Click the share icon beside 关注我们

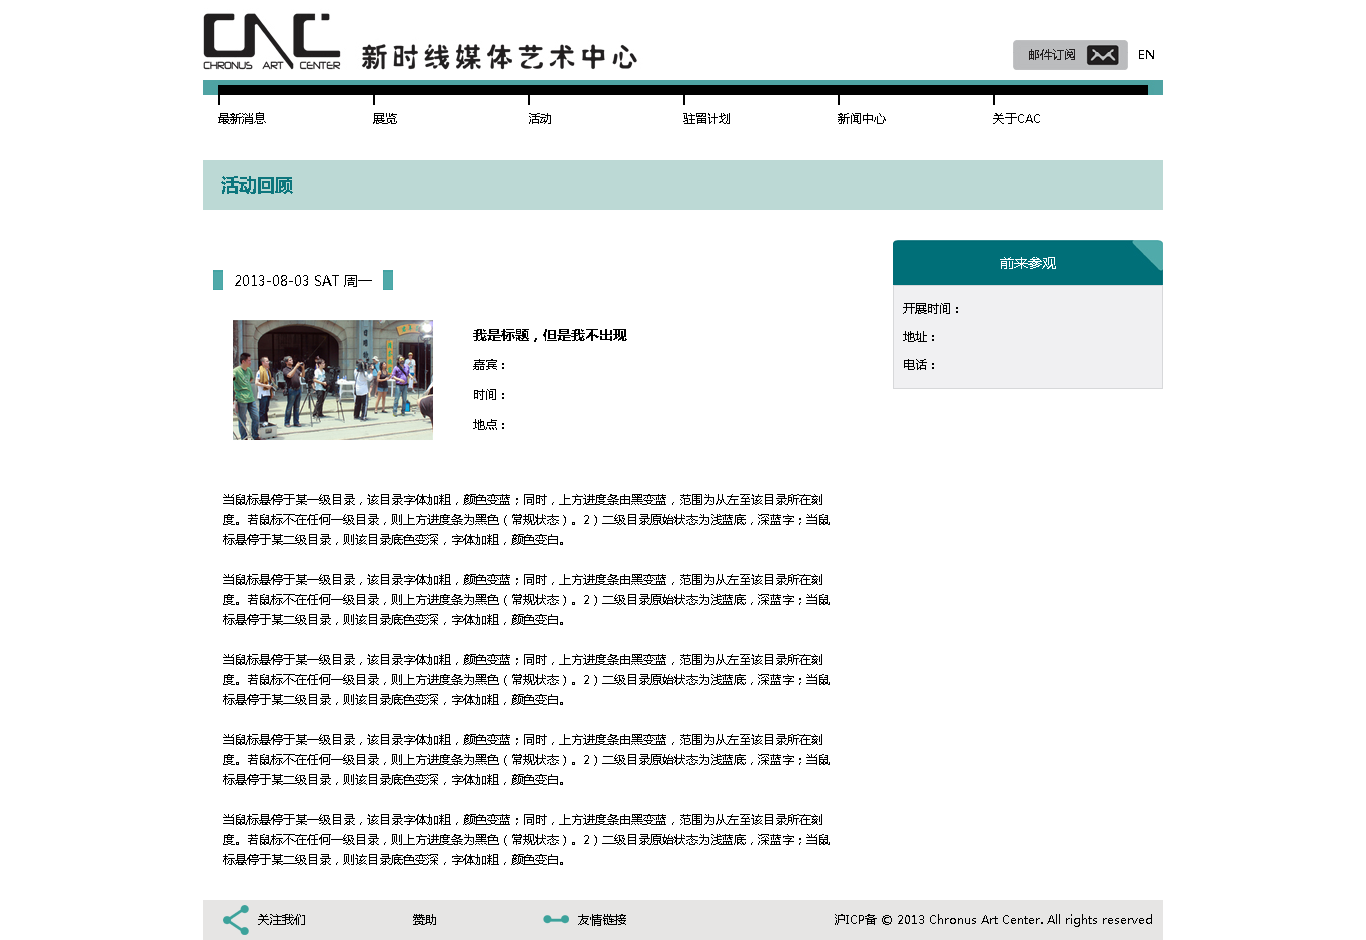236,920
